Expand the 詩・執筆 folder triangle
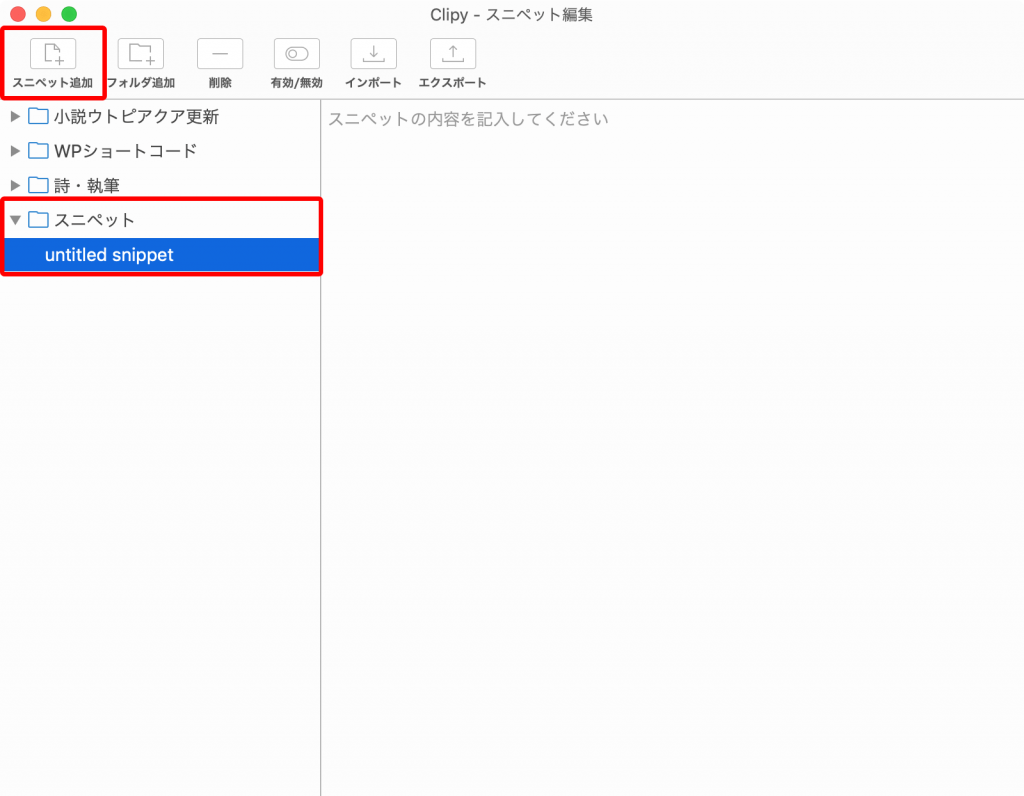The image size is (1024, 796). click(15, 185)
